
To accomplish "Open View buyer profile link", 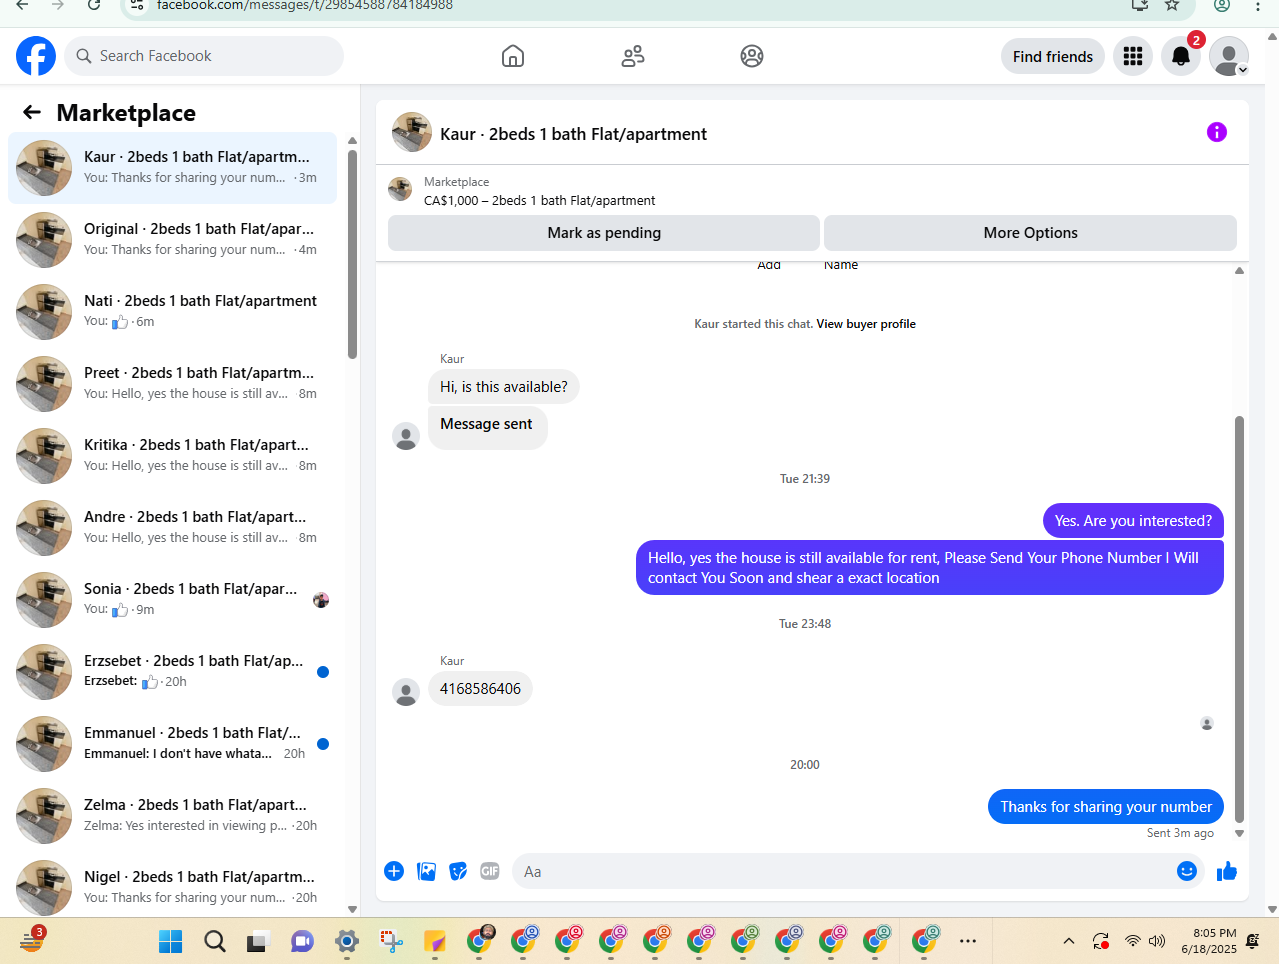I will [x=866, y=324].
